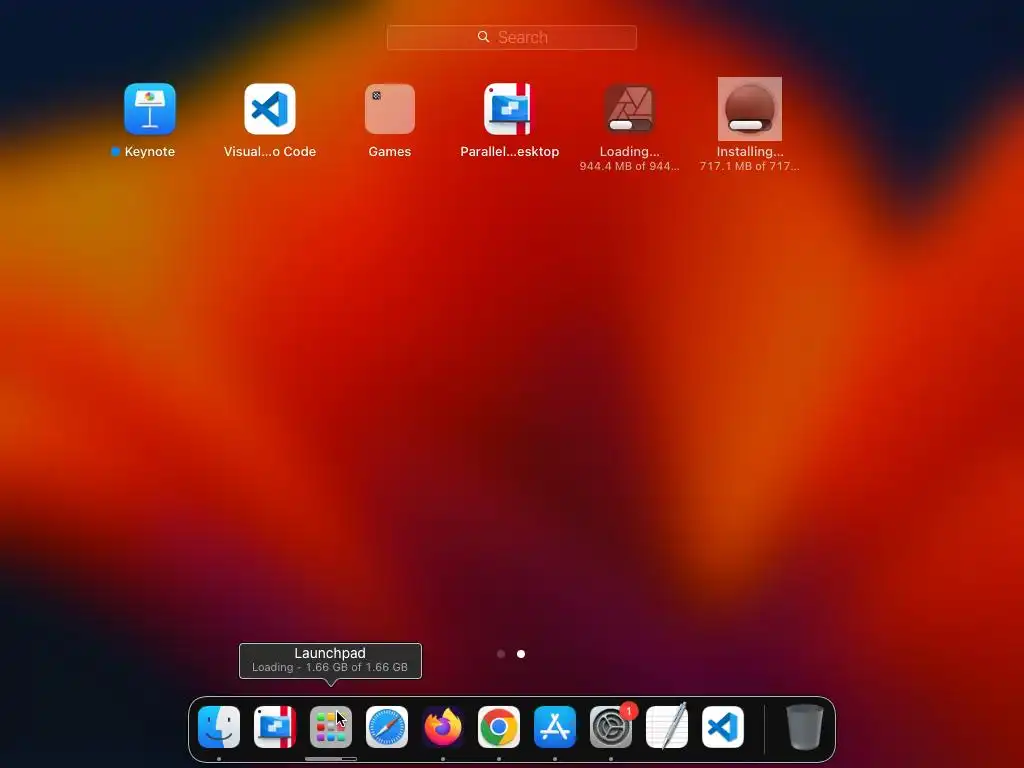Go to the first Launchpad page dot
The image size is (1024, 768).
[x=501, y=654]
